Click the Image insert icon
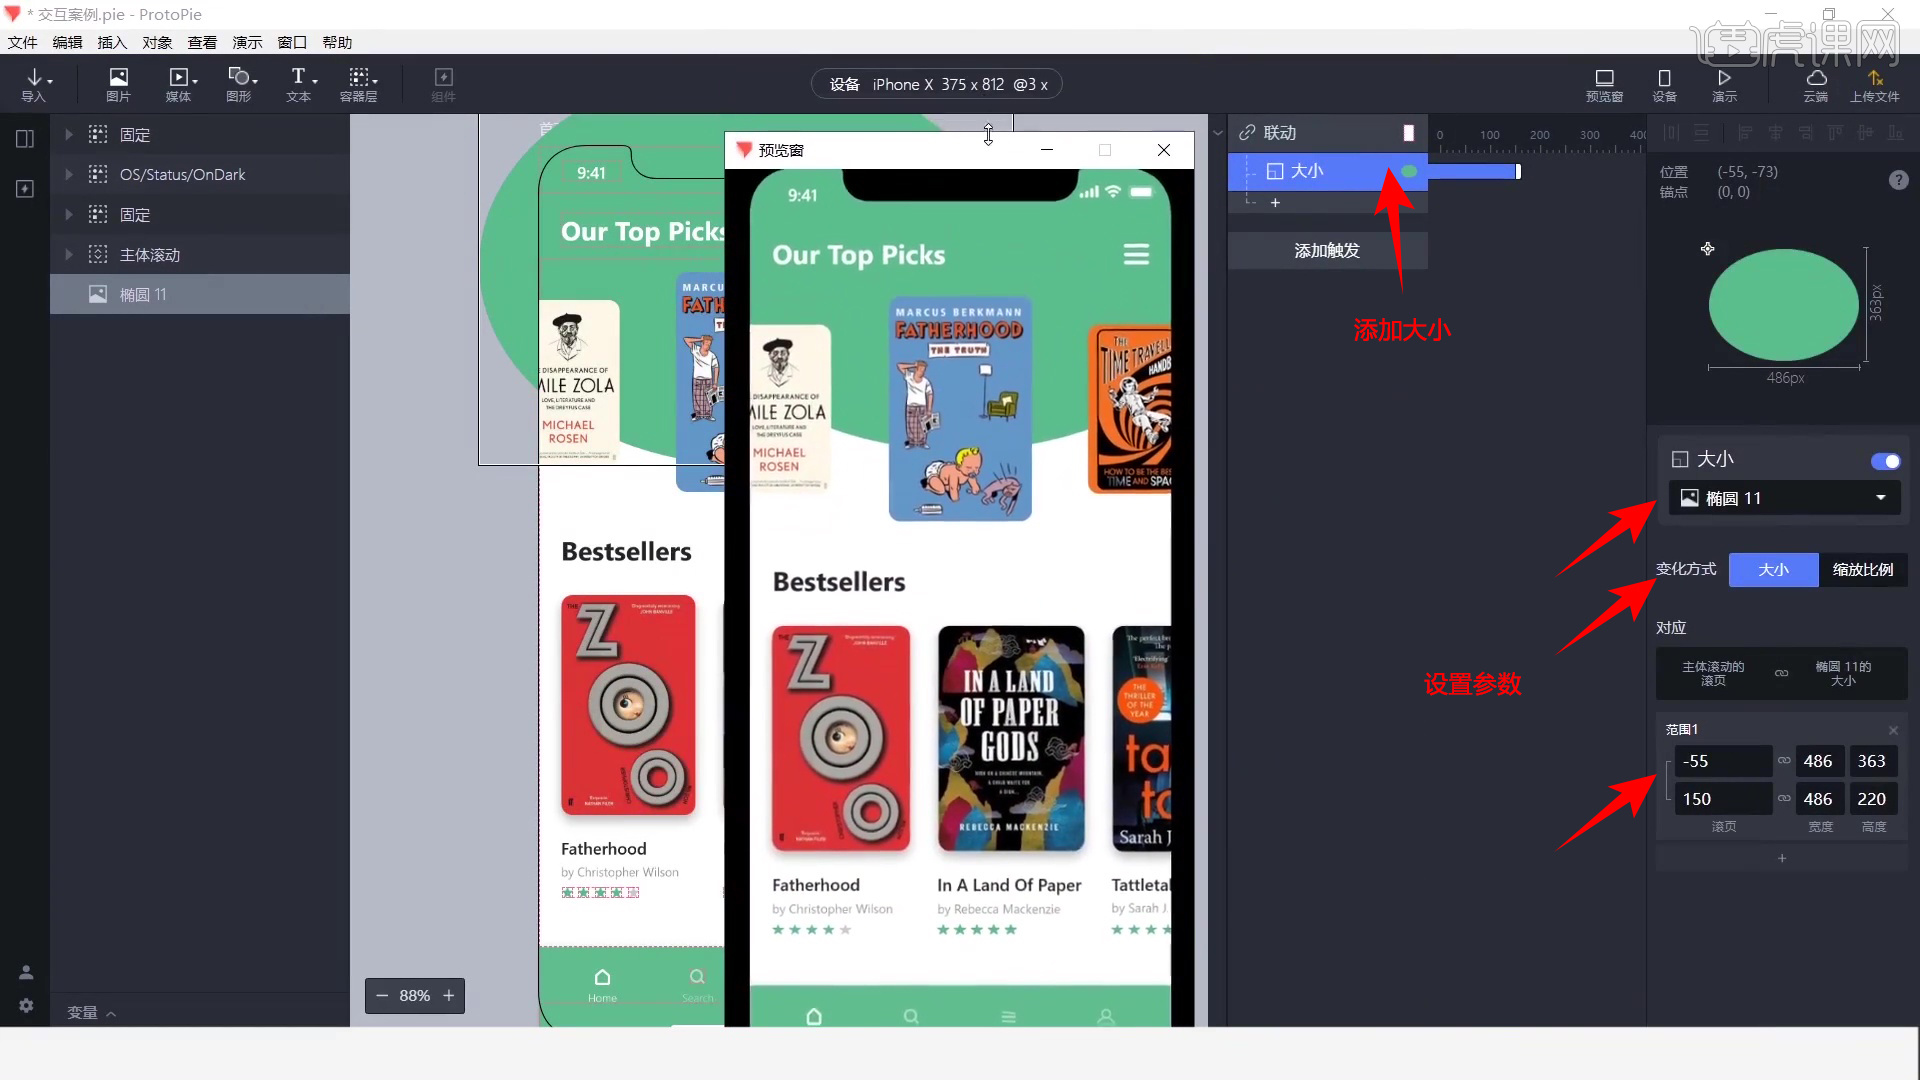Viewport: 1920px width, 1080px height. click(x=119, y=83)
